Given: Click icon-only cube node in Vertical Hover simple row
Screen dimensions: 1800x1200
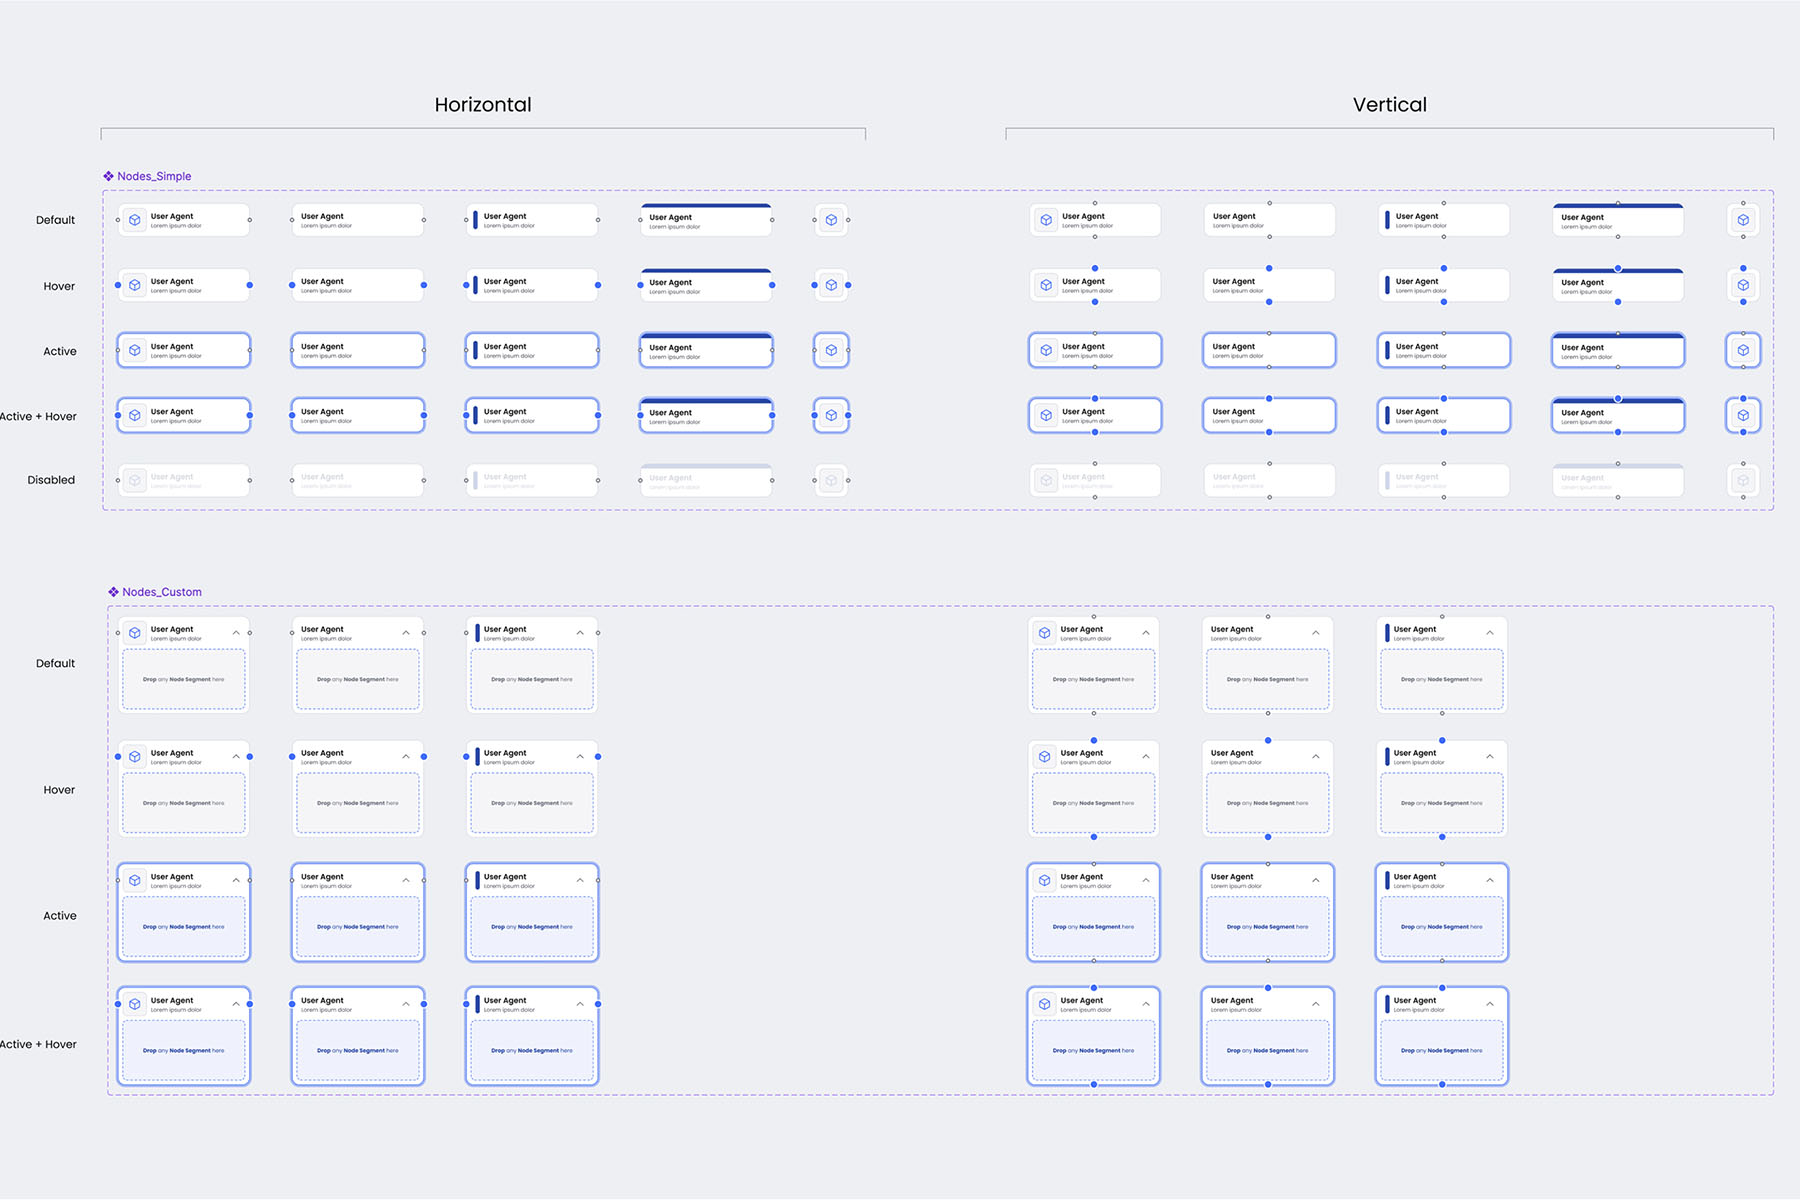Looking at the screenshot, I should coord(1743,285).
